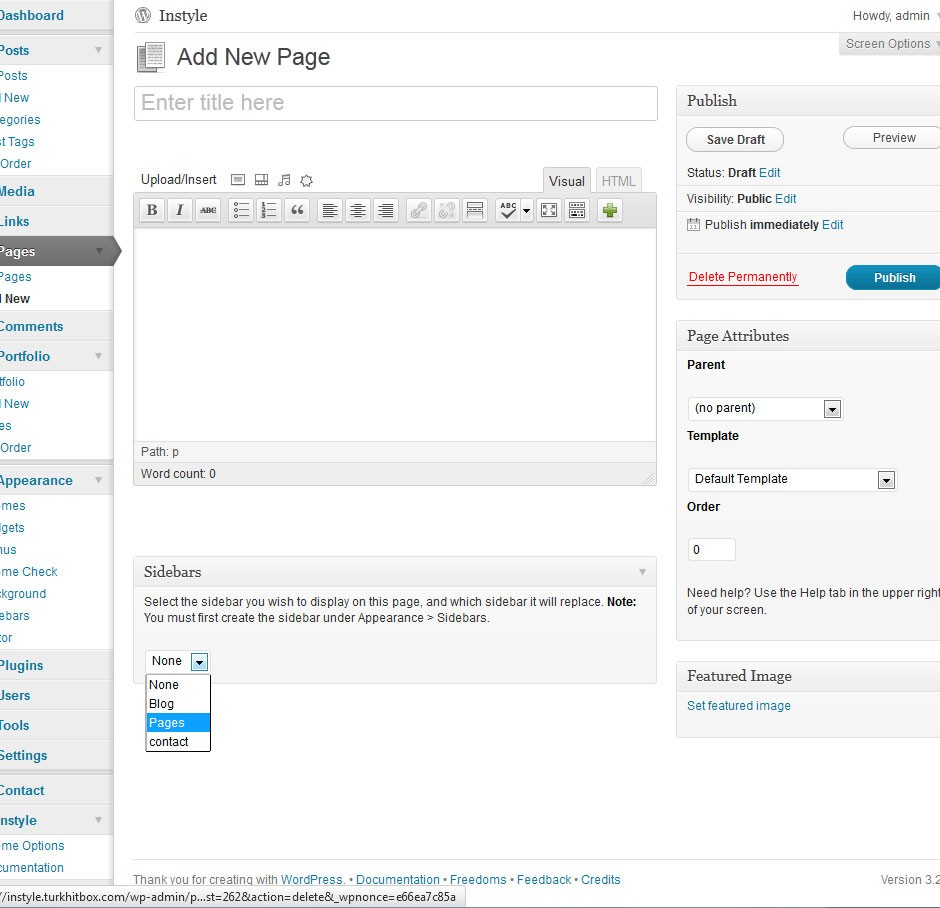This screenshot has height=908, width=940.
Task: Click the WordPress logo icon
Action: coord(143,15)
